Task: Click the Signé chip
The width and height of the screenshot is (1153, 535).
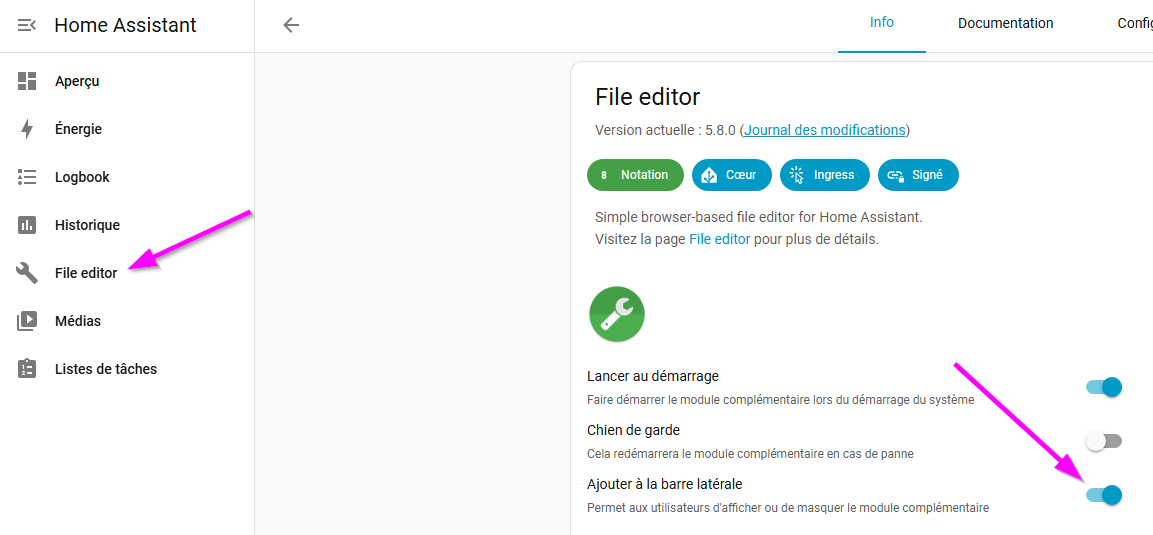Action: [918, 175]
